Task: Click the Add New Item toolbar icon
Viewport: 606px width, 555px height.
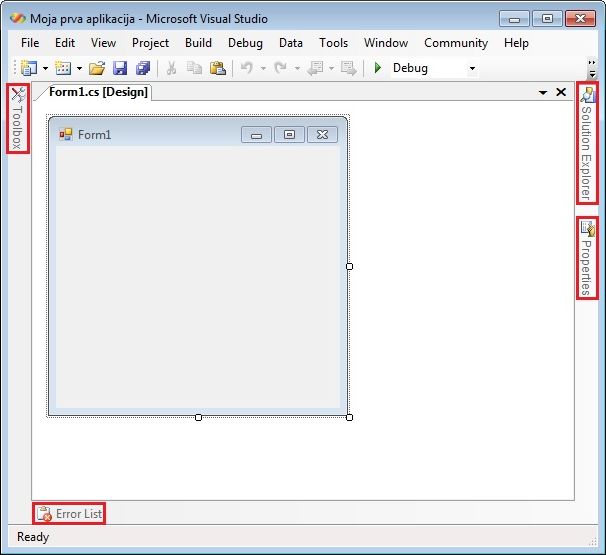Action: point(63,68)
